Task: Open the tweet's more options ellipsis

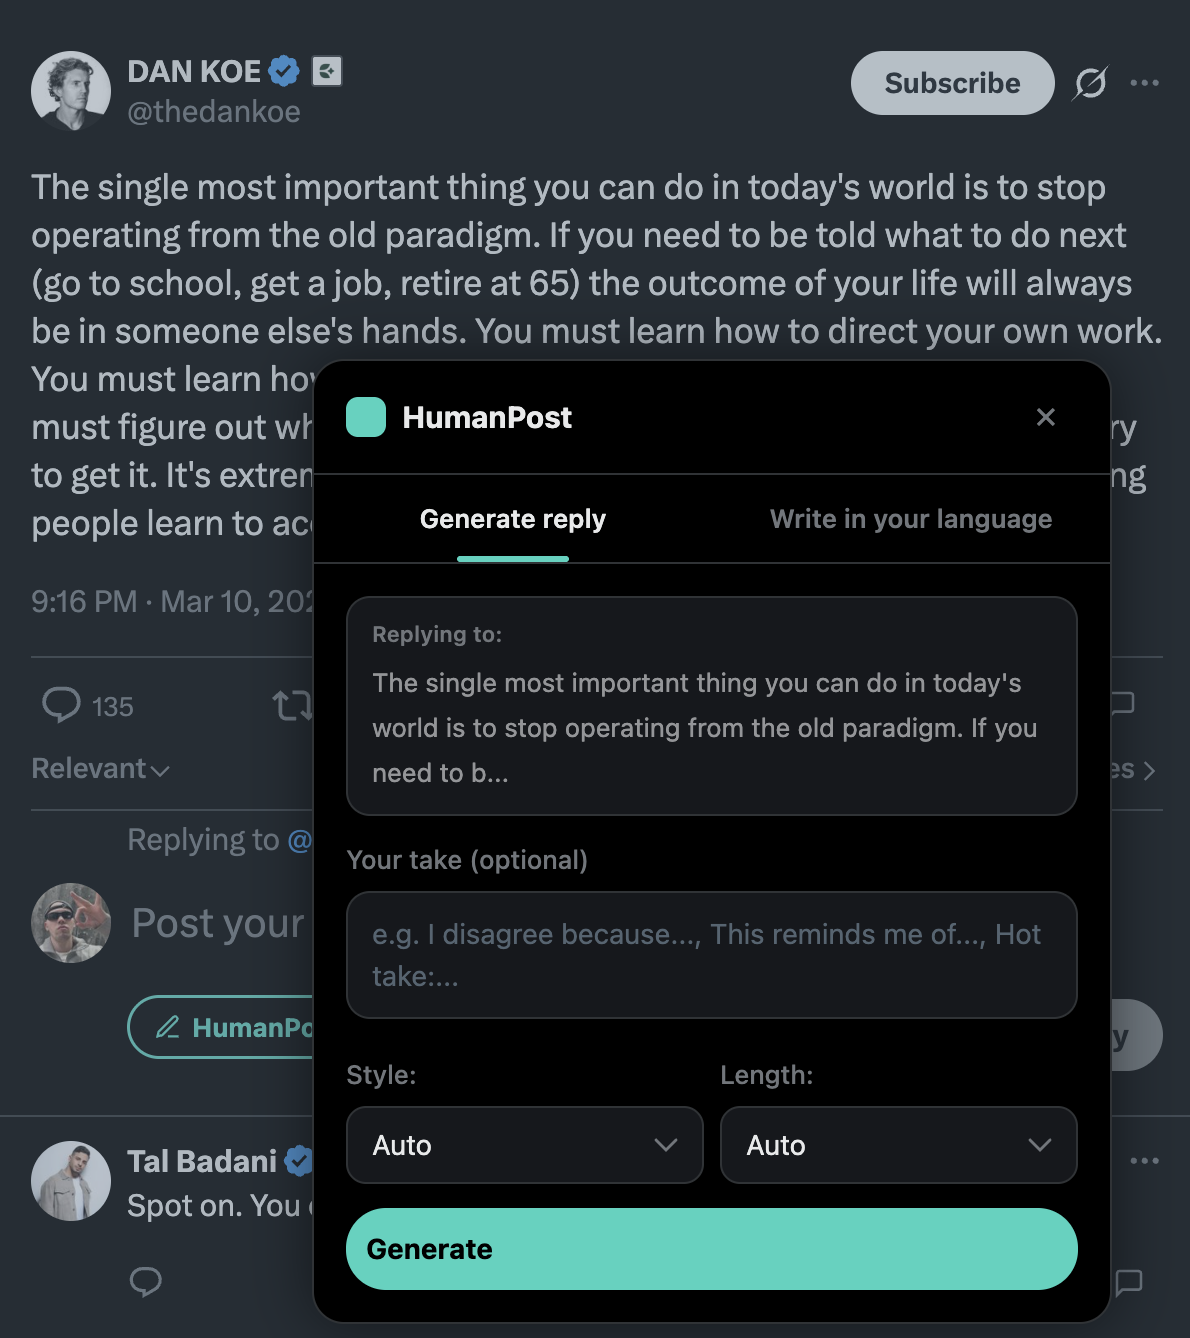Action: (1144, 83)
